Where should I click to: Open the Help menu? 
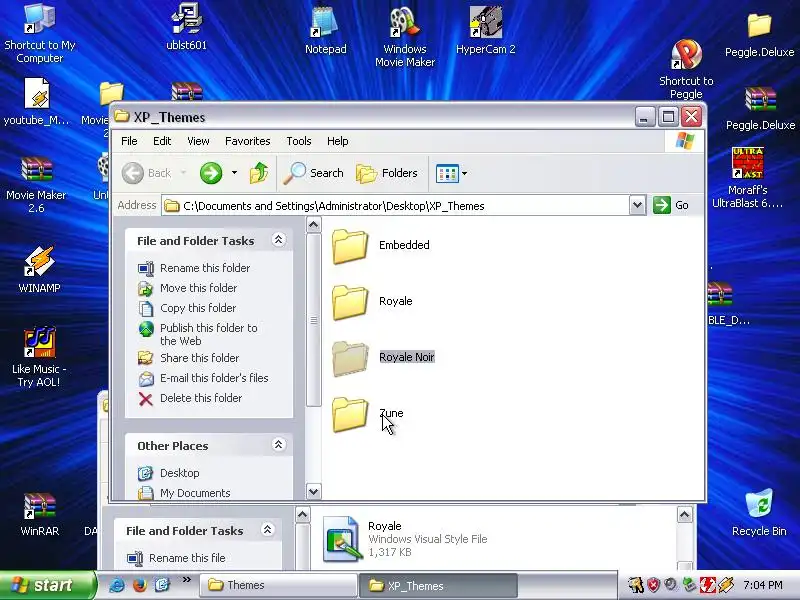(x=337, y=141)
